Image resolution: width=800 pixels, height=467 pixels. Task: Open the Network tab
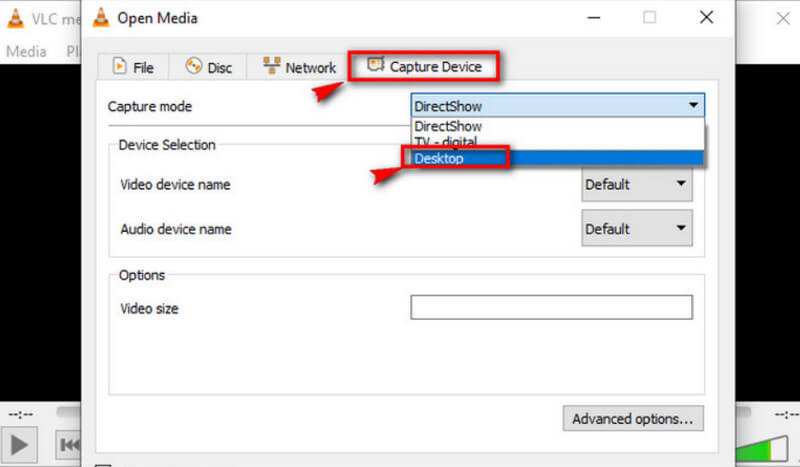click(x=298, y=67)
